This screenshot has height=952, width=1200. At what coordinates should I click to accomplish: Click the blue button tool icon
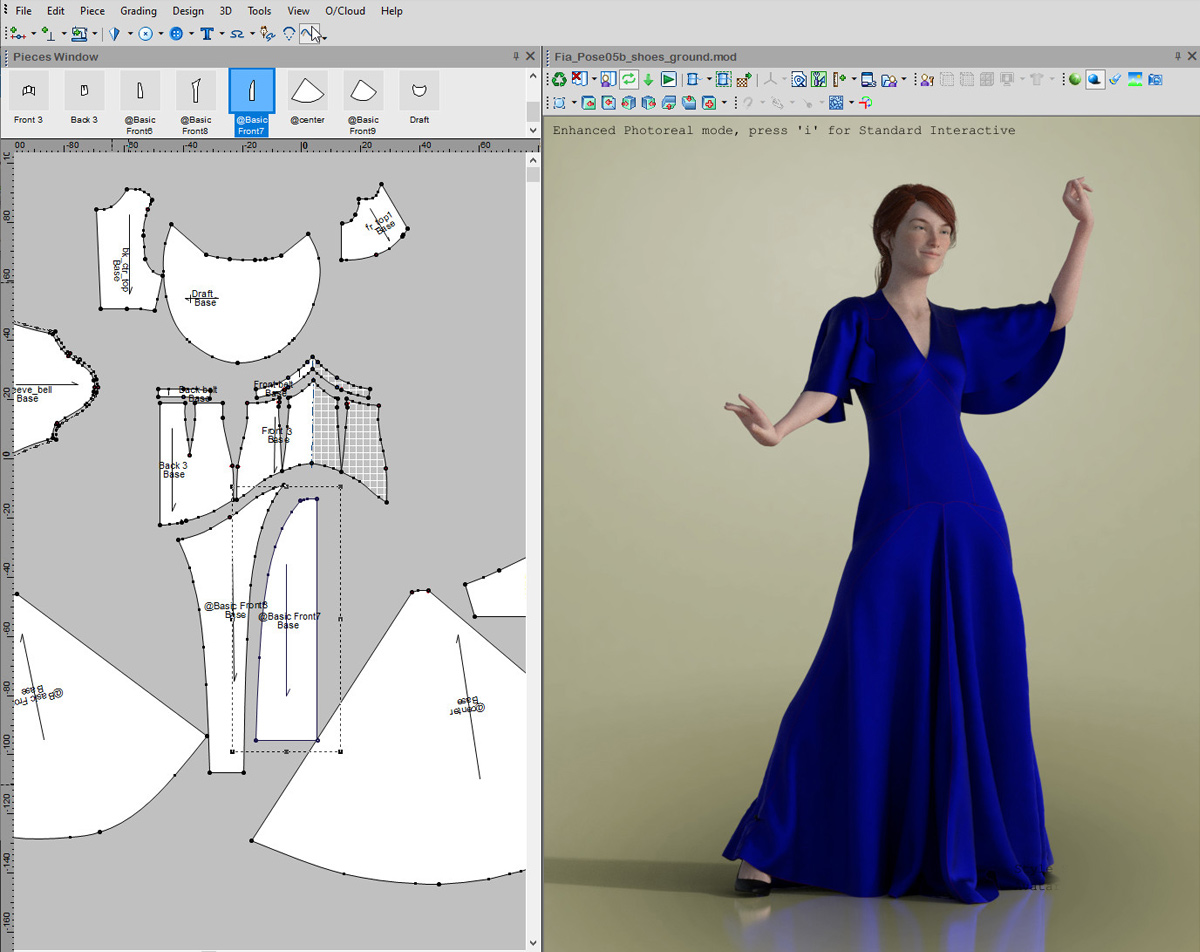click(176, 34)
